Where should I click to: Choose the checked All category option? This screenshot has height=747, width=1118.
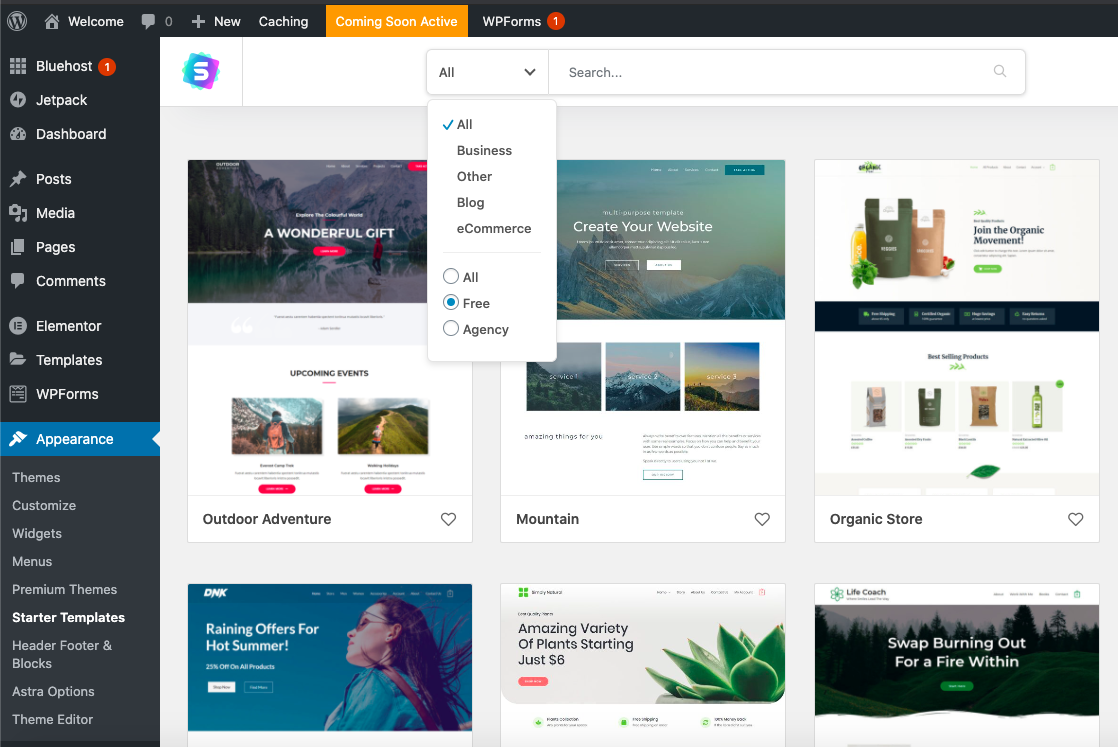464,124
